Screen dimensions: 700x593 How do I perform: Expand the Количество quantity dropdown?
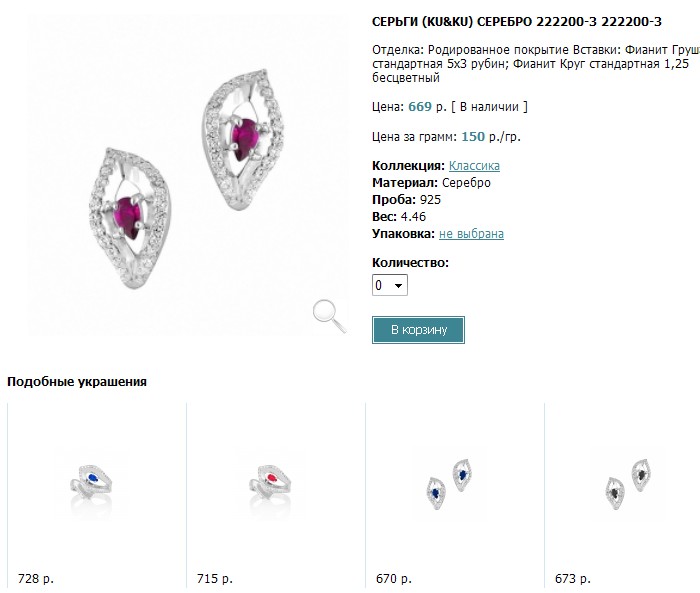pyautogui.click(x=390, y=285)
